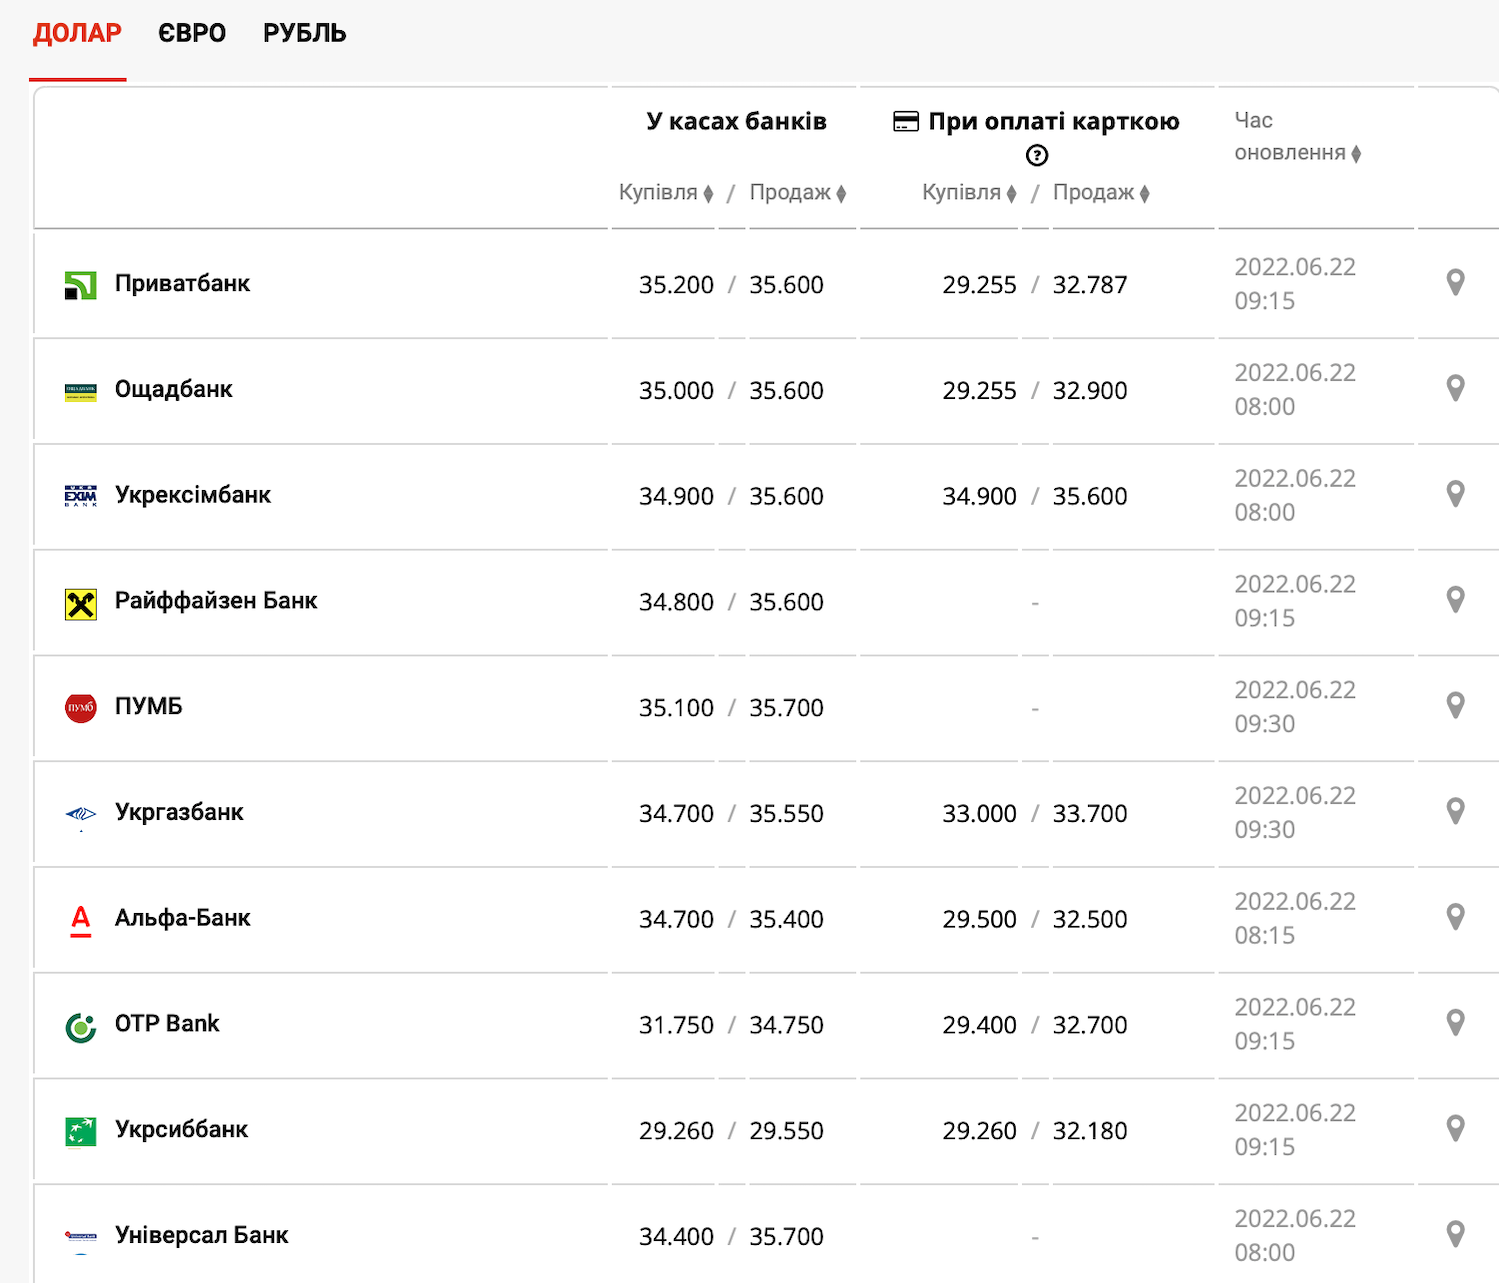Click the map pin in Укрексімбанк row
Screen dimensions: 1499x1283
(x=1455, y=494)
